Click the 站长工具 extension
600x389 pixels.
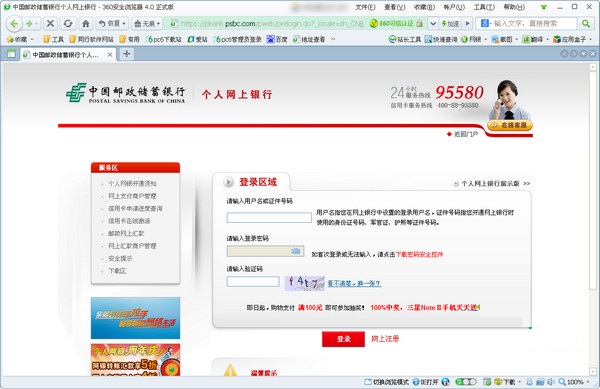(405, 39)
